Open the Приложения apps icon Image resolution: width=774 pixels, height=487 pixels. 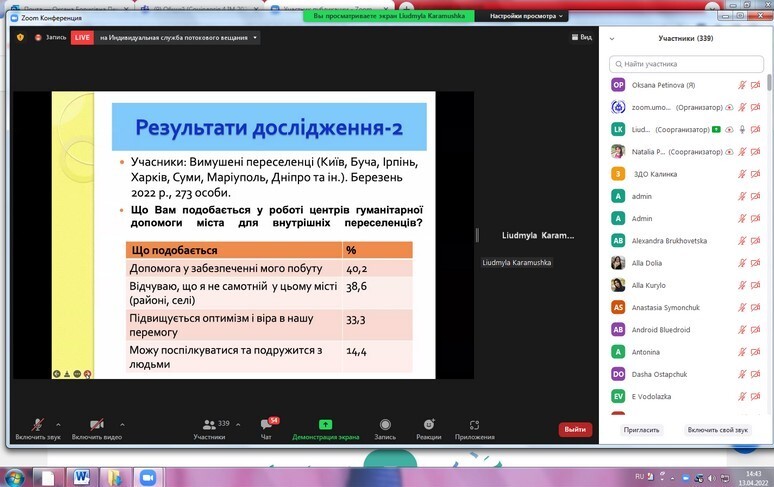[x=474, y=425]
